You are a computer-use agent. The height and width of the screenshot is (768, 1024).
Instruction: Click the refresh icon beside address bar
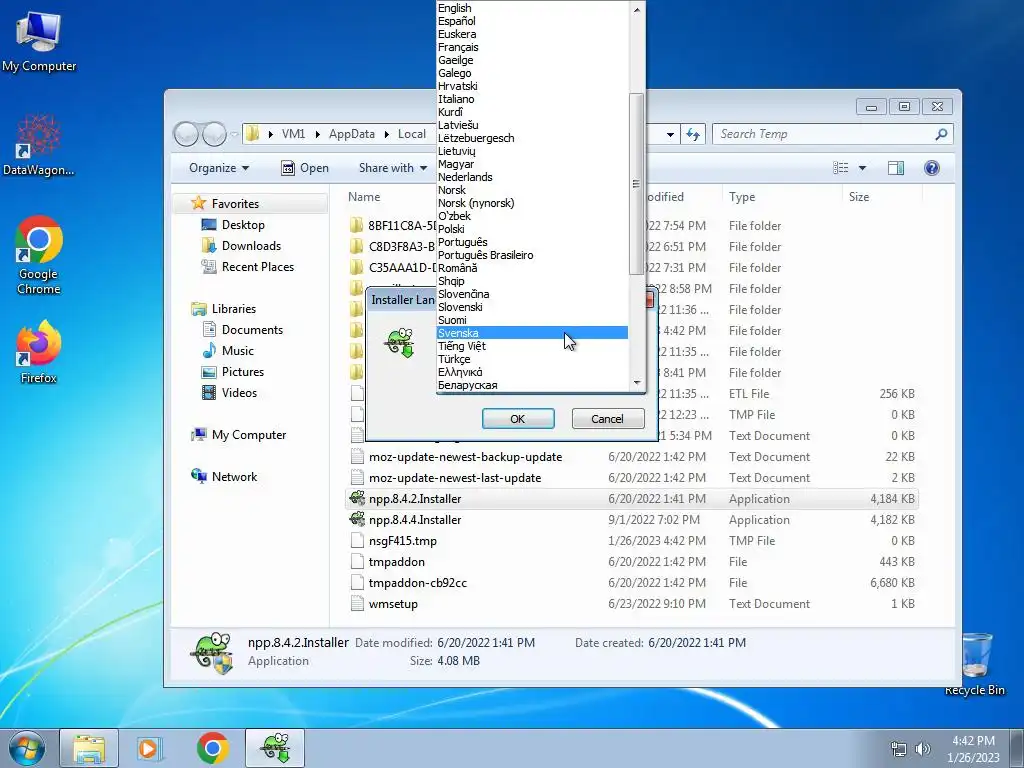693,134
